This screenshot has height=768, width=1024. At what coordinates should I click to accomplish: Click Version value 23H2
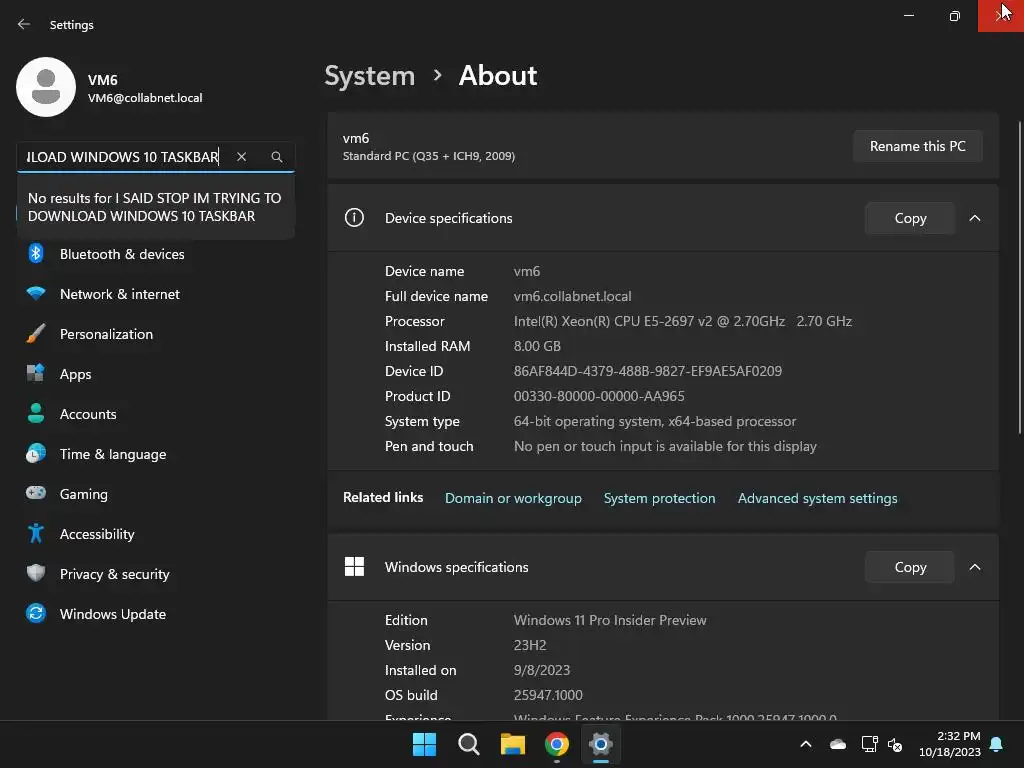point(530,645)
